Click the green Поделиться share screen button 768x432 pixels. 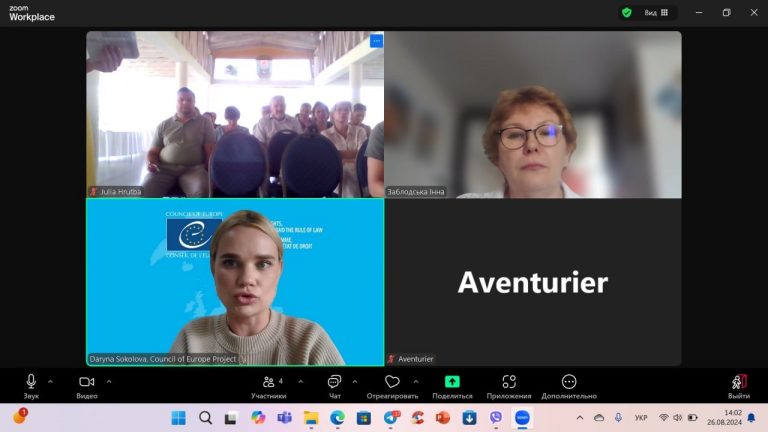click(x=452, y=385)
